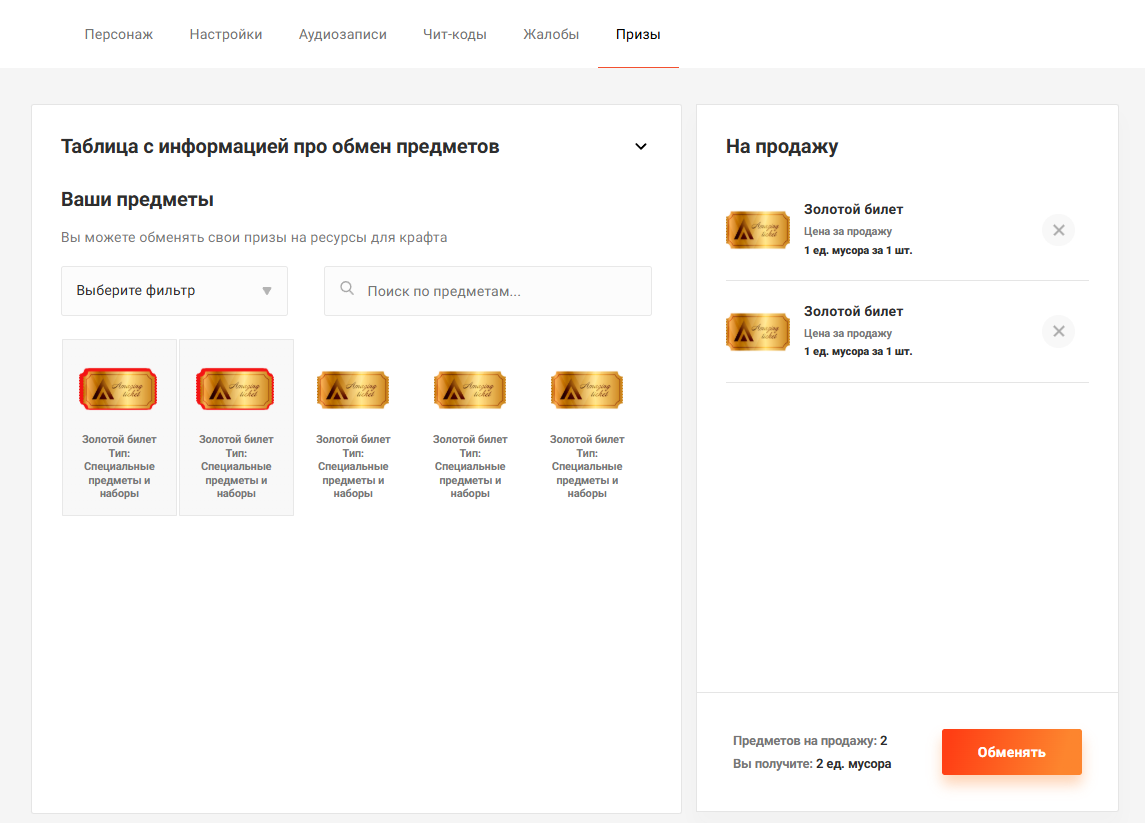1145x823 pixels.
Task: Remove second Золотой билет from sale list
Action: pyautogui.click(x=1058, y=332)
